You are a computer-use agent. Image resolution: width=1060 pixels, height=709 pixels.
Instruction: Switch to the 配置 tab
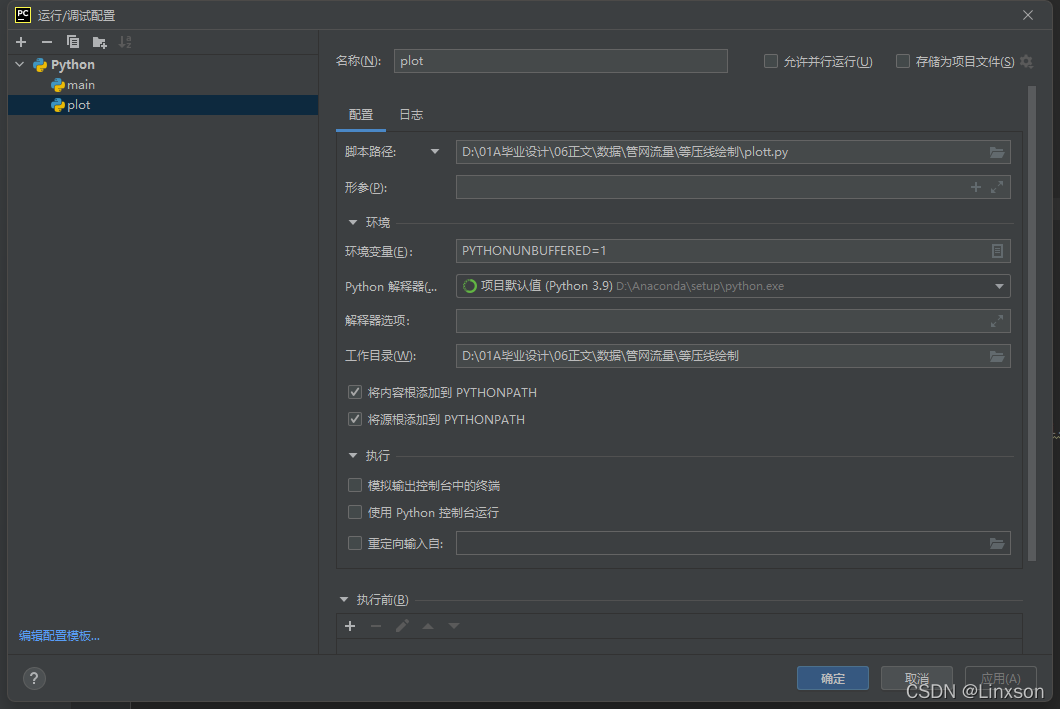point(361,115)
